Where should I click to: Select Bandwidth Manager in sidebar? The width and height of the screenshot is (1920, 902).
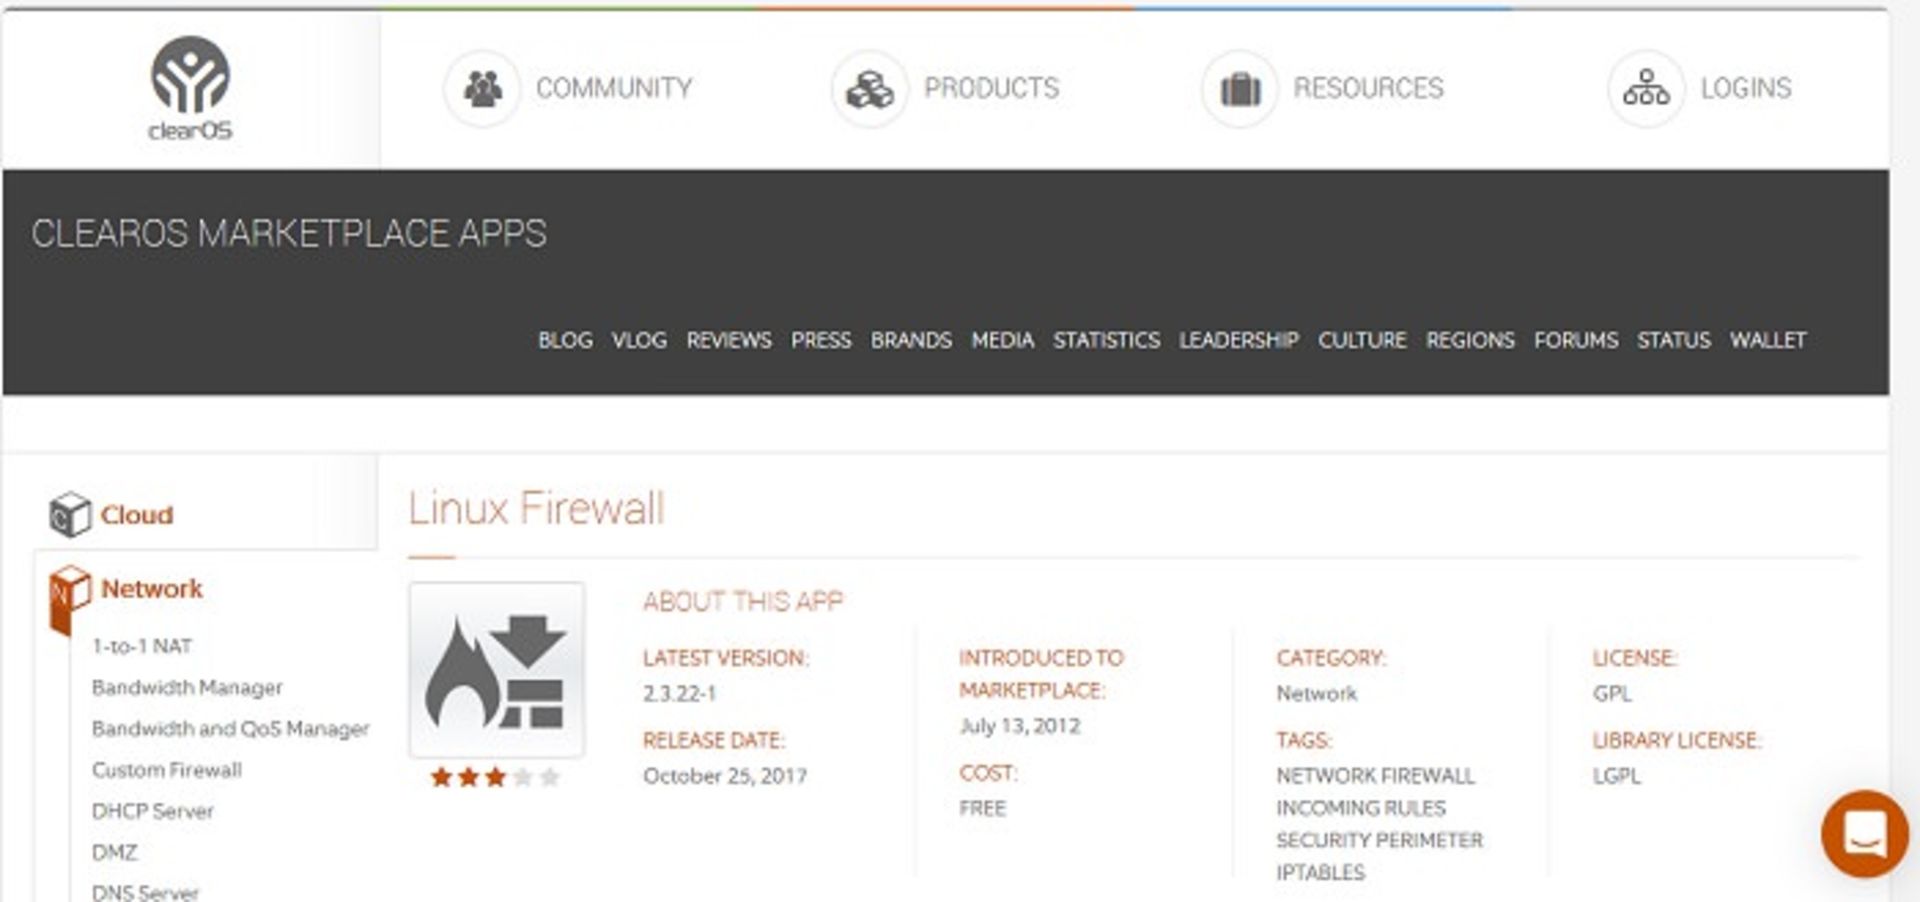(187, 687)
